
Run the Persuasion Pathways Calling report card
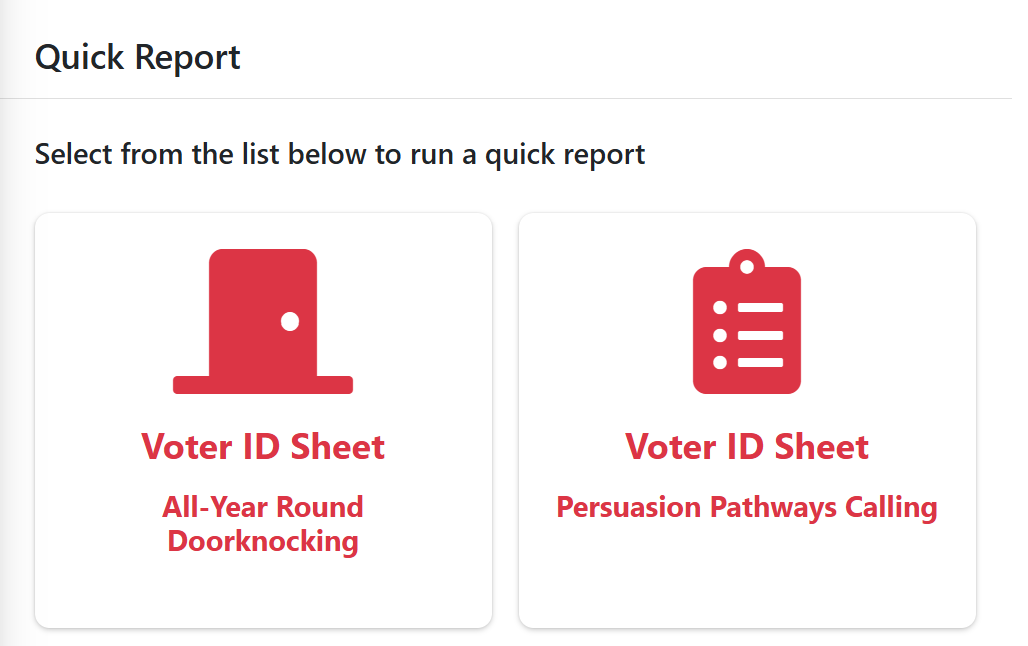747,420
